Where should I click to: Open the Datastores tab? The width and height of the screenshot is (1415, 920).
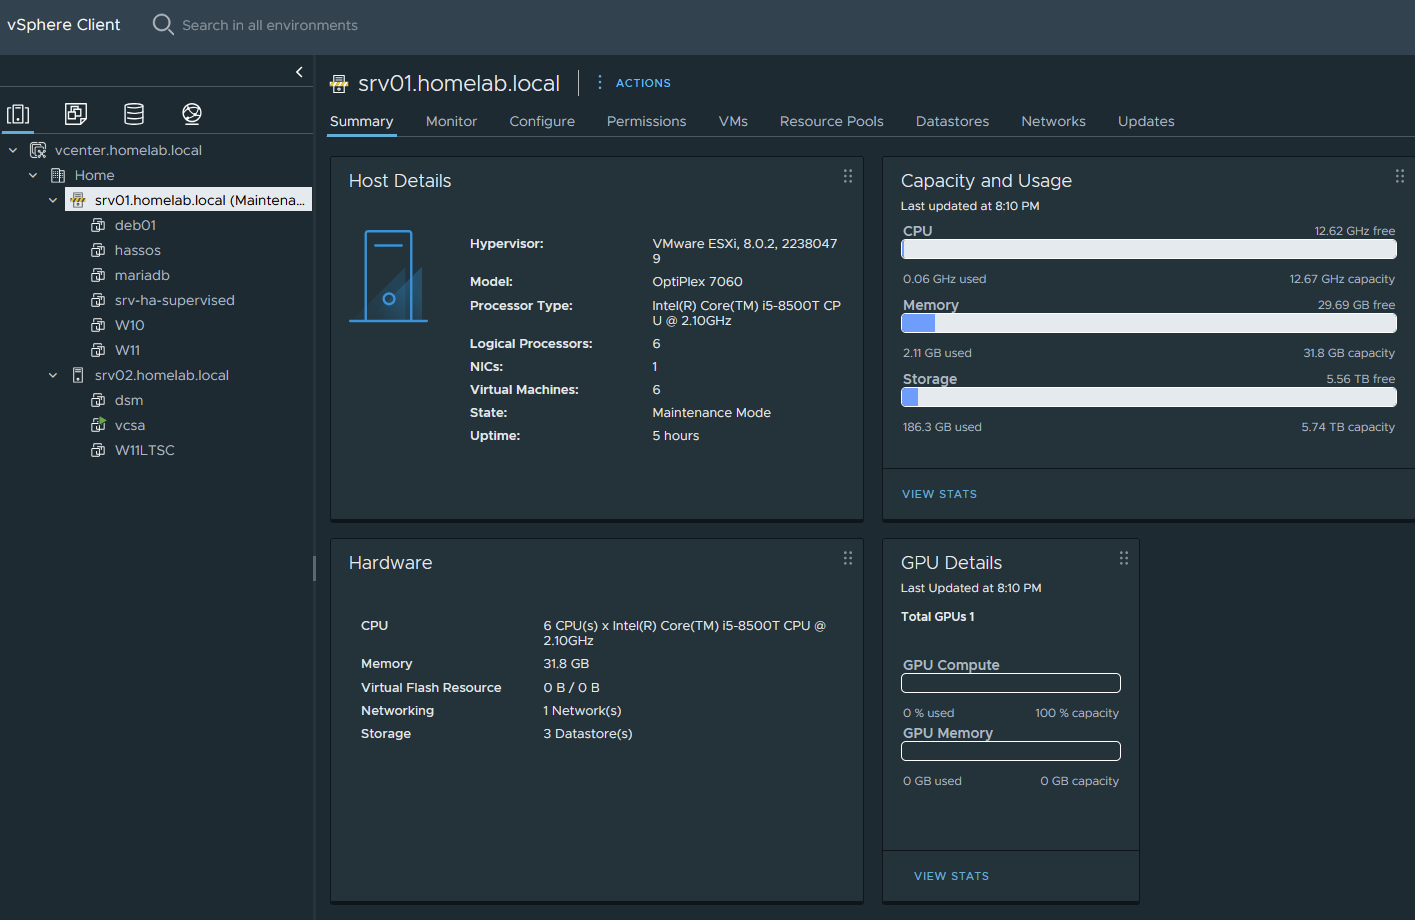[952, 121]
